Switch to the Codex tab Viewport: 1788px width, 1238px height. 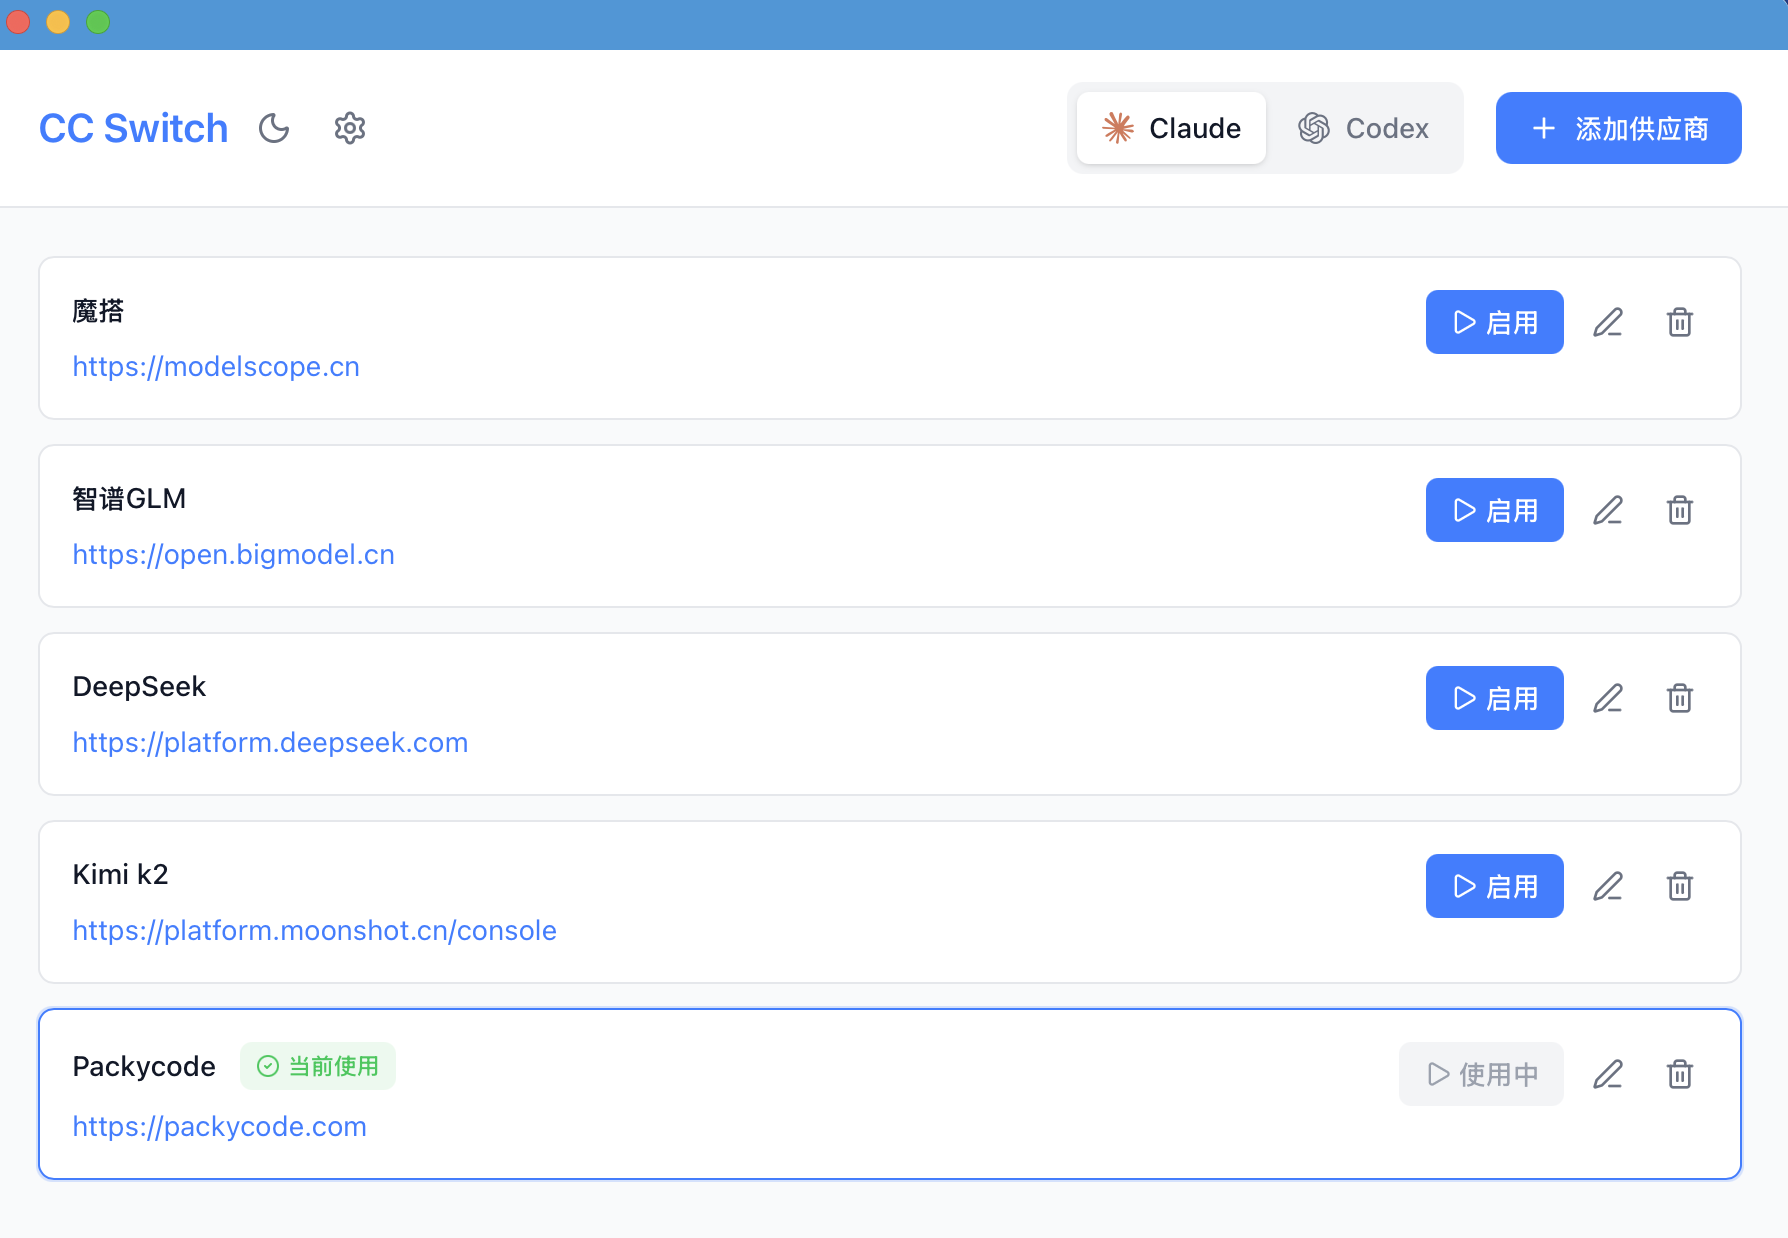click(x=1363, y=128)
